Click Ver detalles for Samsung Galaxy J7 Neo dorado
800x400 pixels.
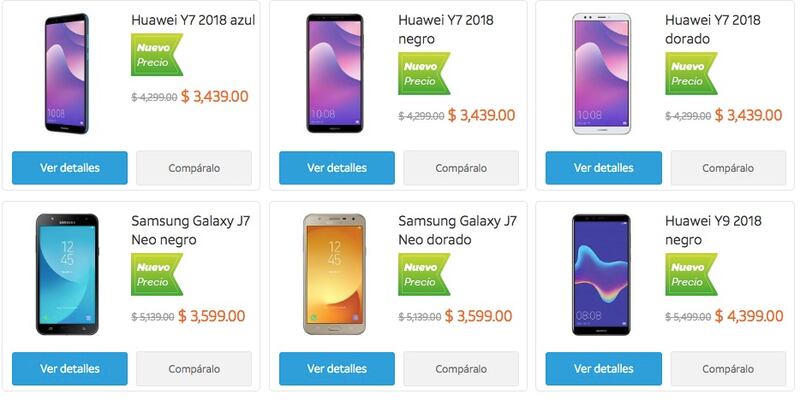tap(337, 368)
